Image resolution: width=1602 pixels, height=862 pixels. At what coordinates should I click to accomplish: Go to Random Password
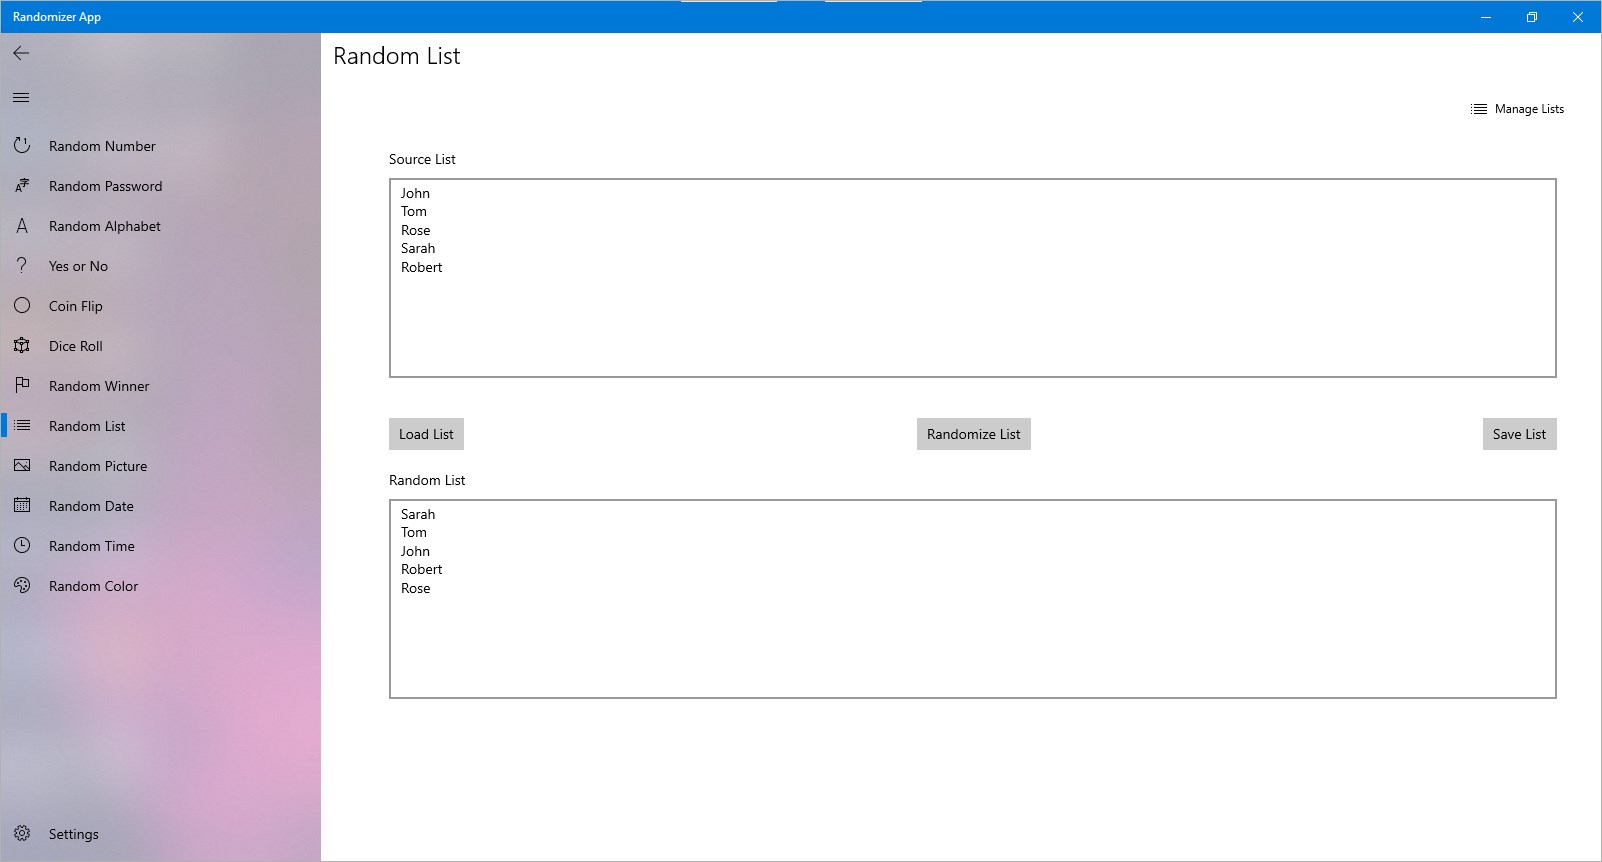point(161,186)
